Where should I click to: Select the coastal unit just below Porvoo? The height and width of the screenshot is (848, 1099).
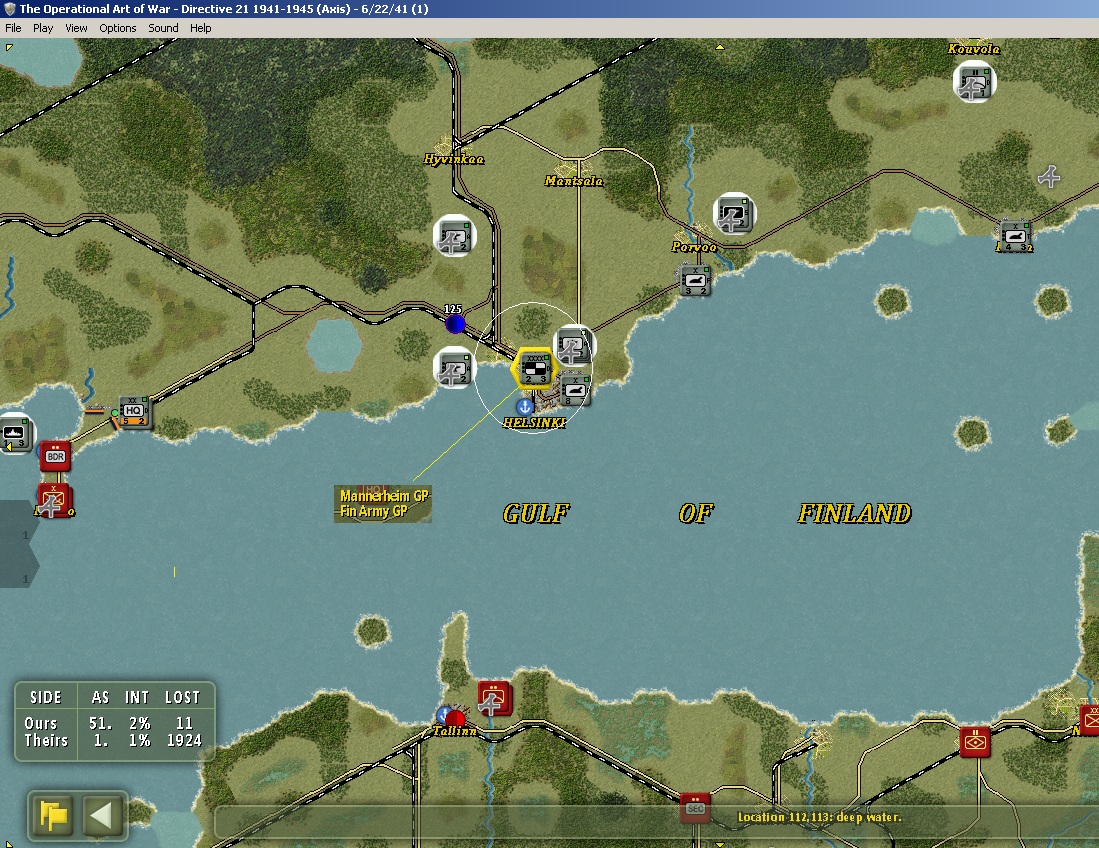coord(695,280)
